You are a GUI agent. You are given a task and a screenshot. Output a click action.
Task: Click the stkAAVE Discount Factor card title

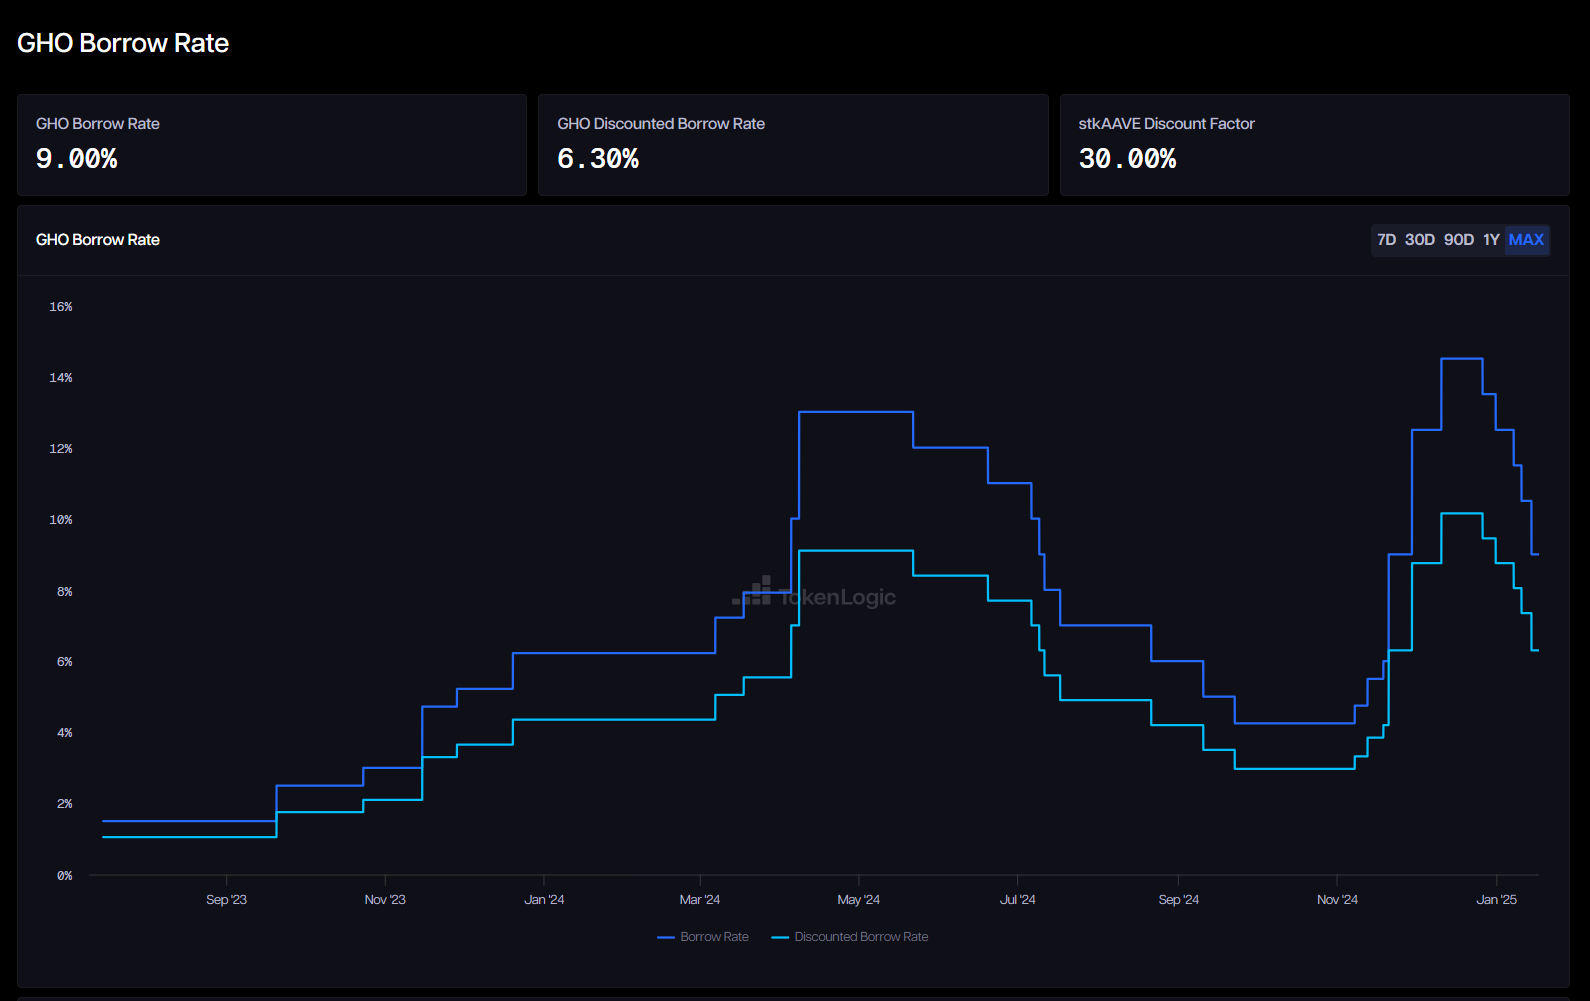pyautogui.click(x=1166, y=124)
